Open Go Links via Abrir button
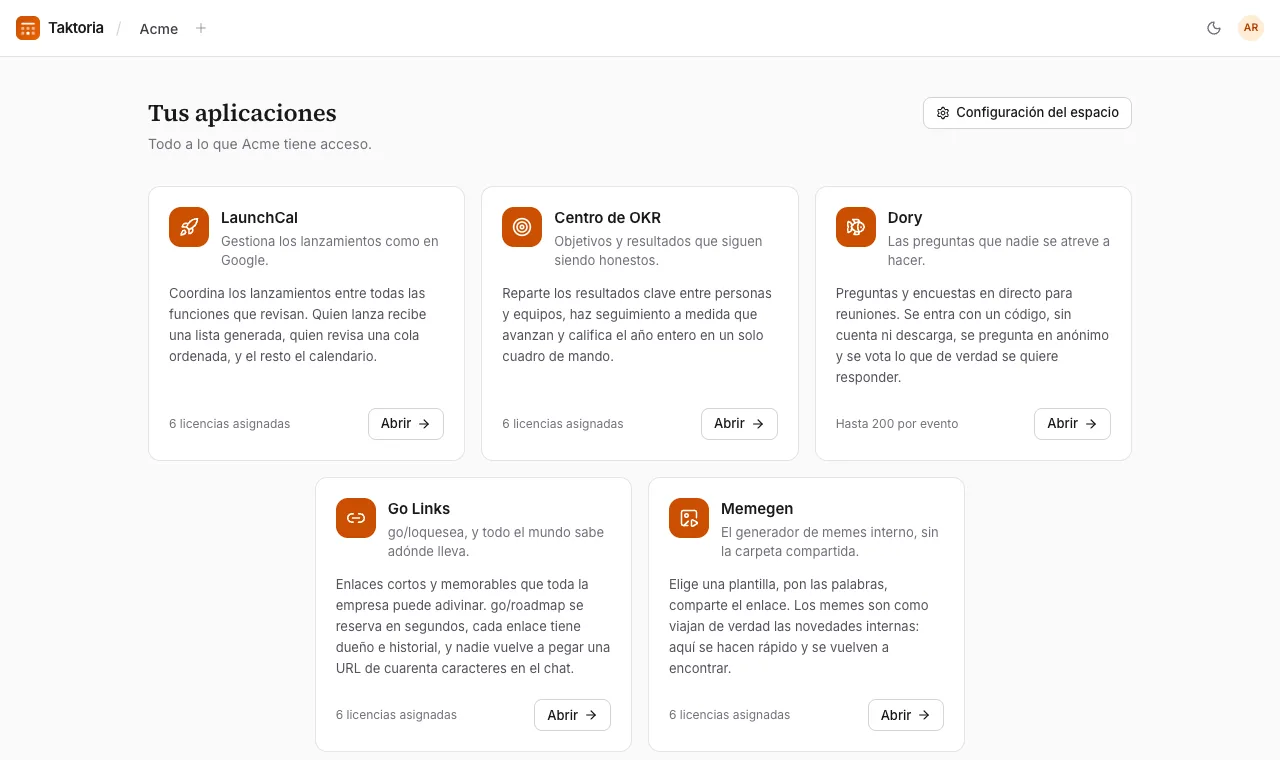Viewport: 1280px width, 760px height. coord(572,715)
